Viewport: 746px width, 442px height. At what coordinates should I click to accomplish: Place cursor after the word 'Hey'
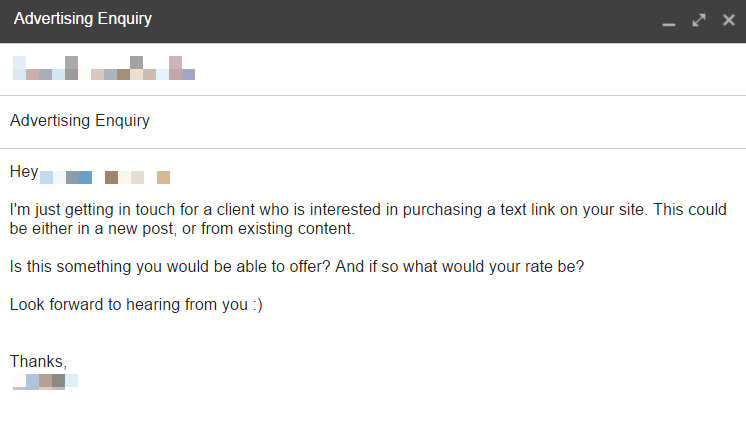[x=38, y=172]
